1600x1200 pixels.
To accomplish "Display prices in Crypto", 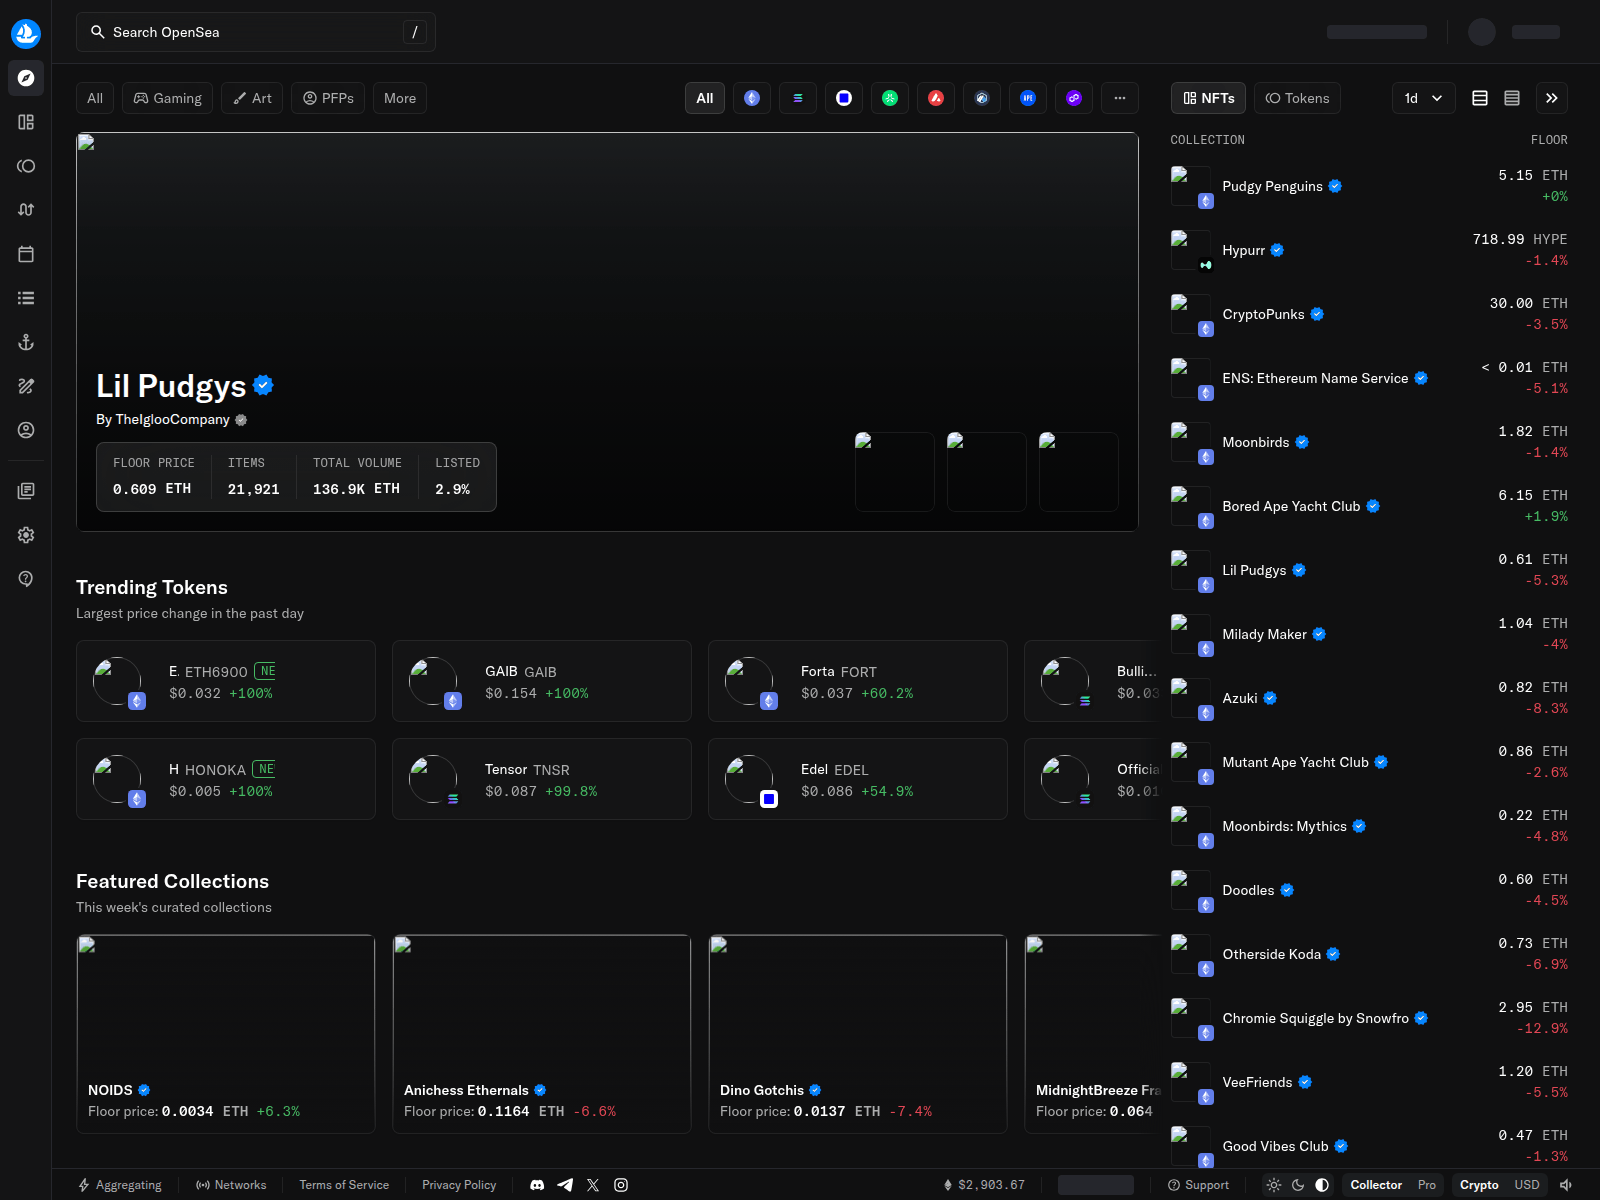I will (x=1479, y=1185).
